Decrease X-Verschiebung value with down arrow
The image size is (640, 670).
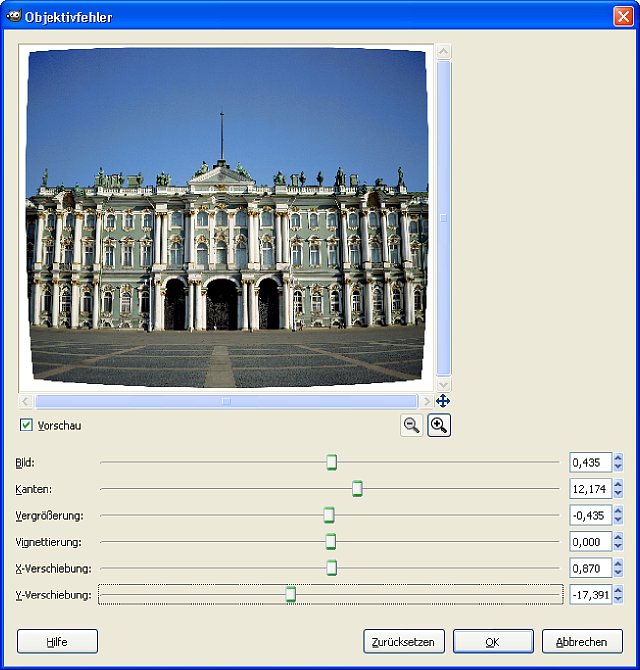(618, 573)
